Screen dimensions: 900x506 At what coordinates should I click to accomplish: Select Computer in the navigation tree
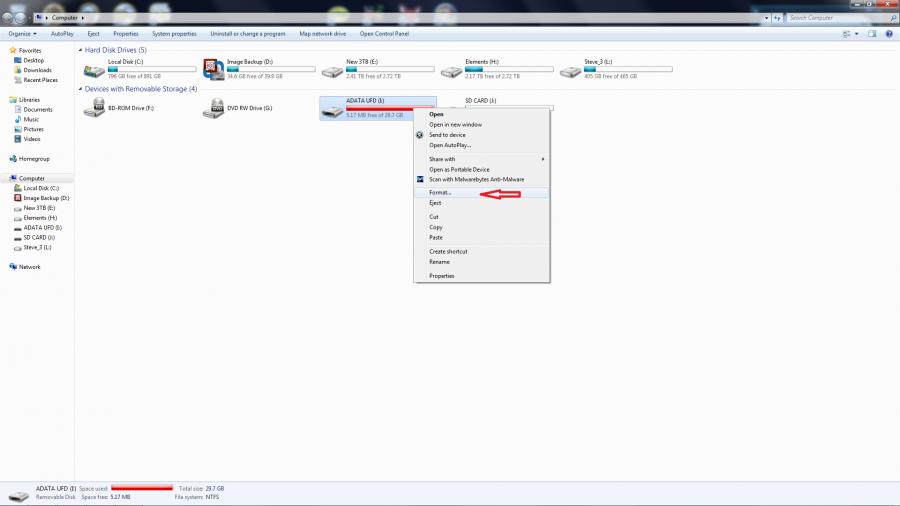(32, 178)
